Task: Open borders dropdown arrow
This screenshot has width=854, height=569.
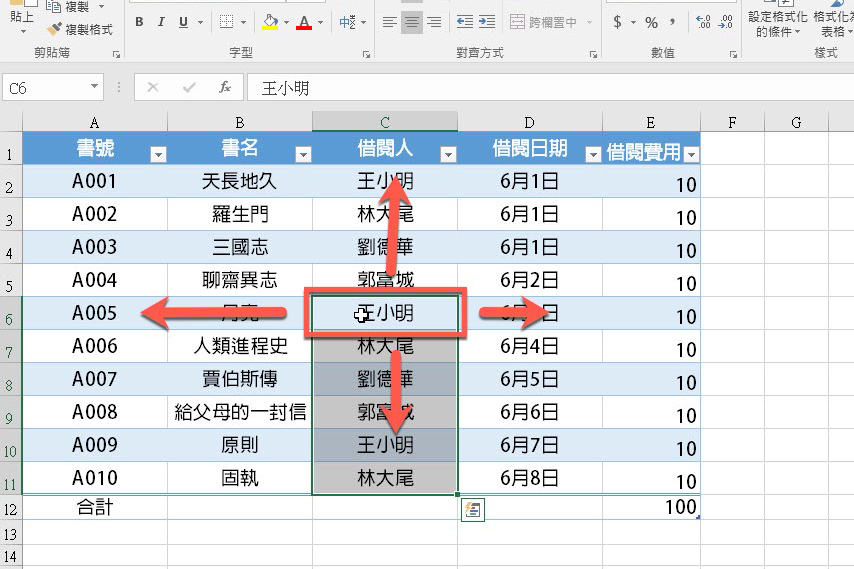Action: [x=243, y=22]
